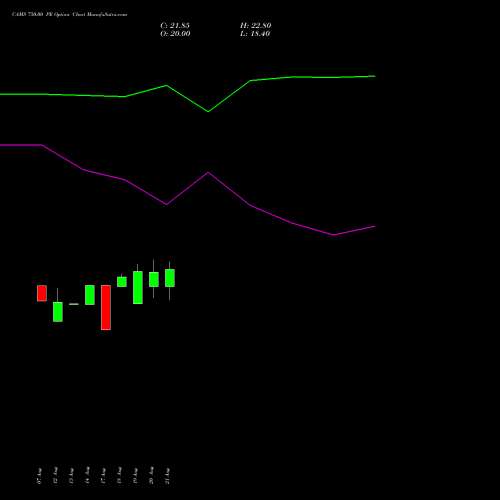Click the 14 Aug date axis label
The width and height of the screenshot is (500, 500).
(x=87, y=476)
